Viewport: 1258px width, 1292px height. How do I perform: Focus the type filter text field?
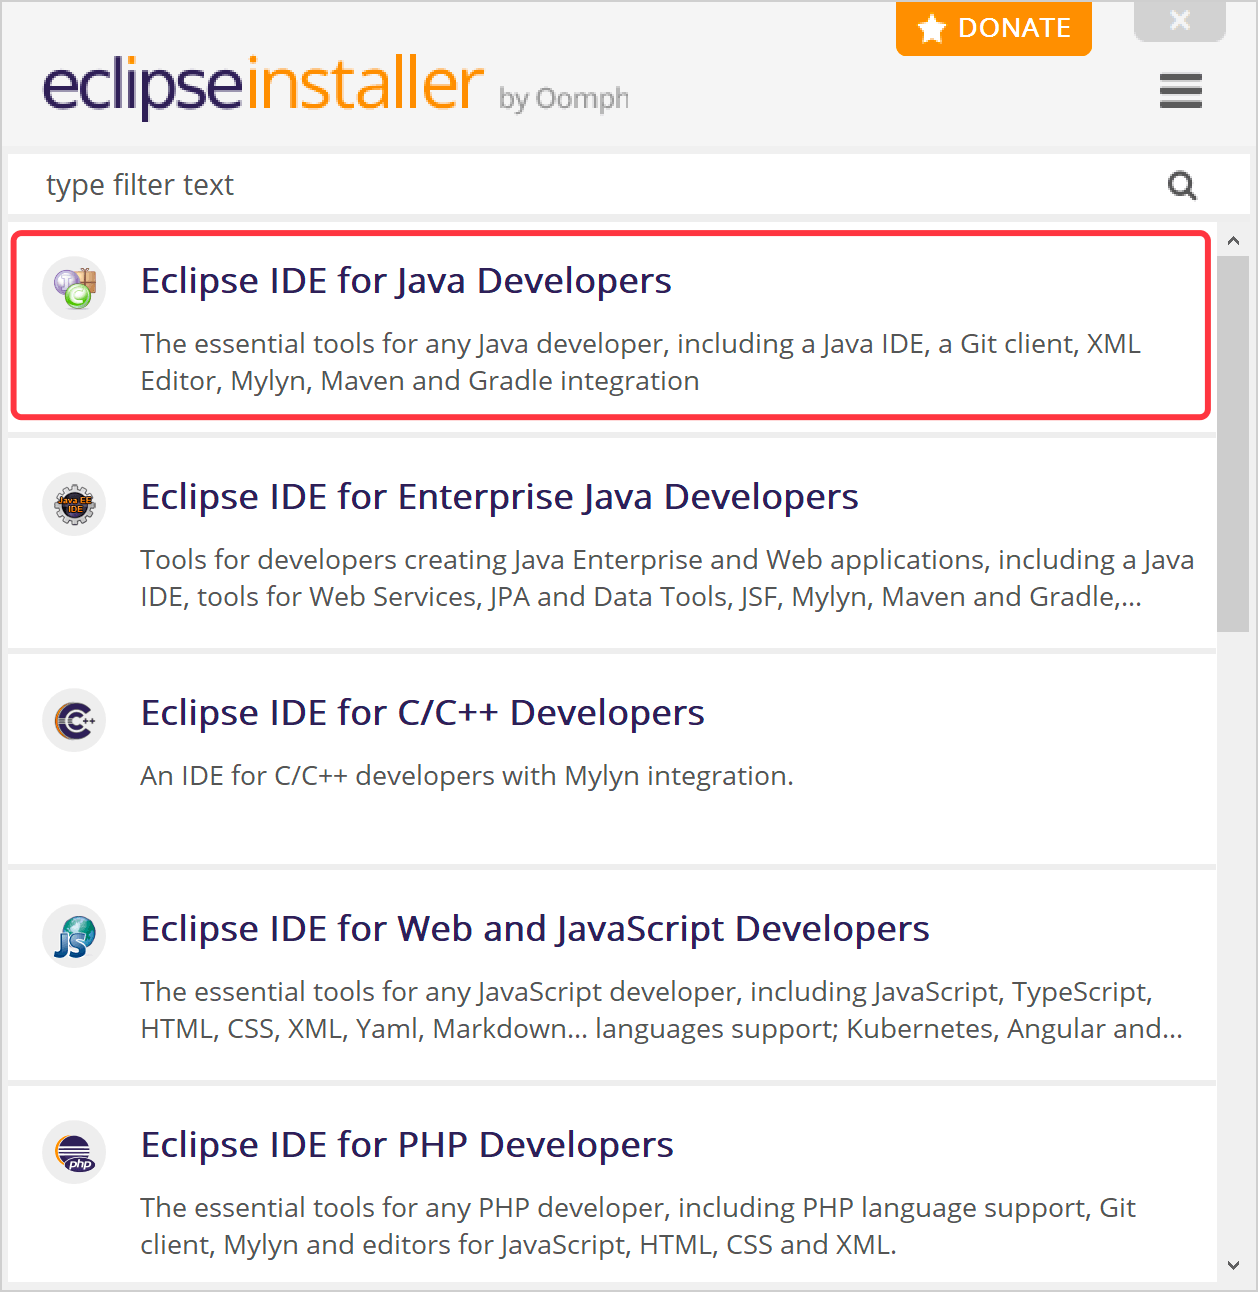coord(629,185)
